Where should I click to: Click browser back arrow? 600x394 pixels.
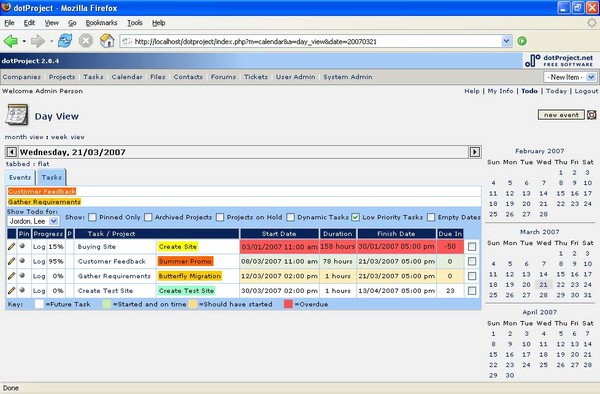[x=11, y=41]
